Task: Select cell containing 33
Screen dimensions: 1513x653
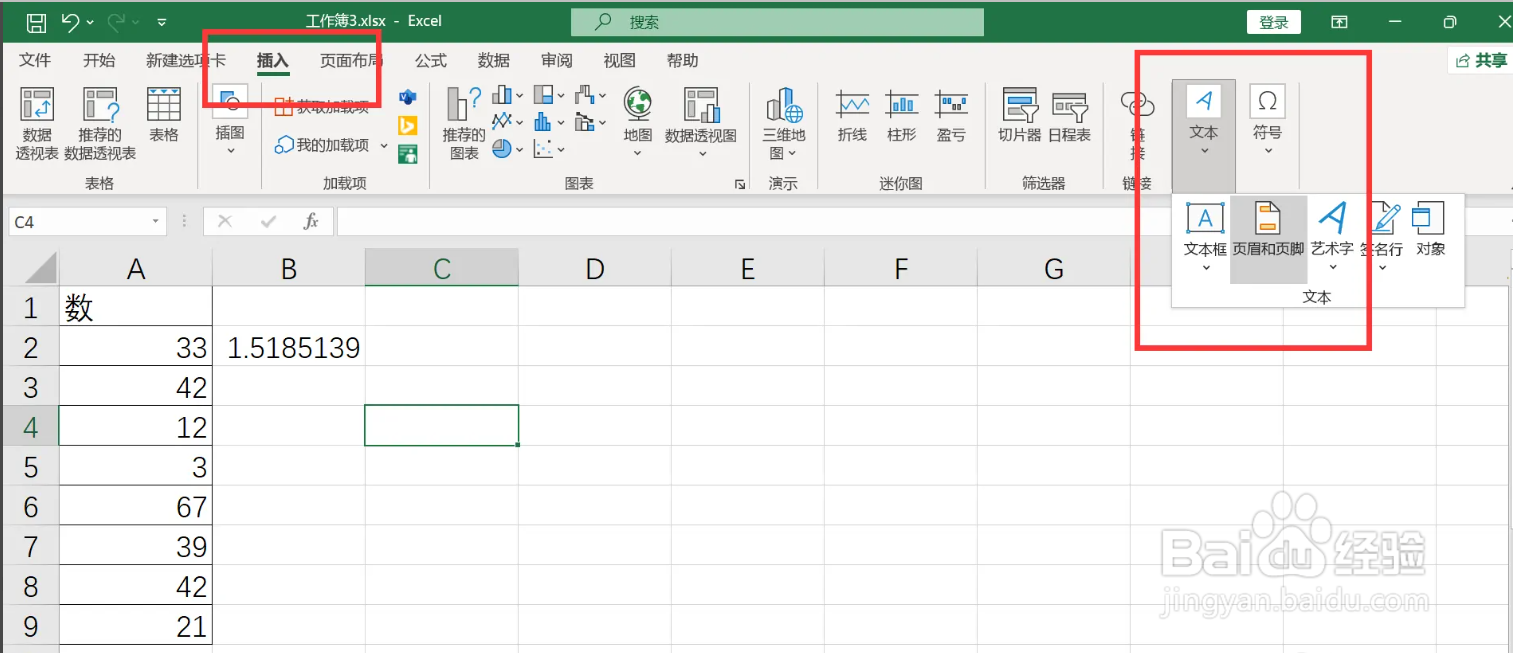Action: coord(136,347)
